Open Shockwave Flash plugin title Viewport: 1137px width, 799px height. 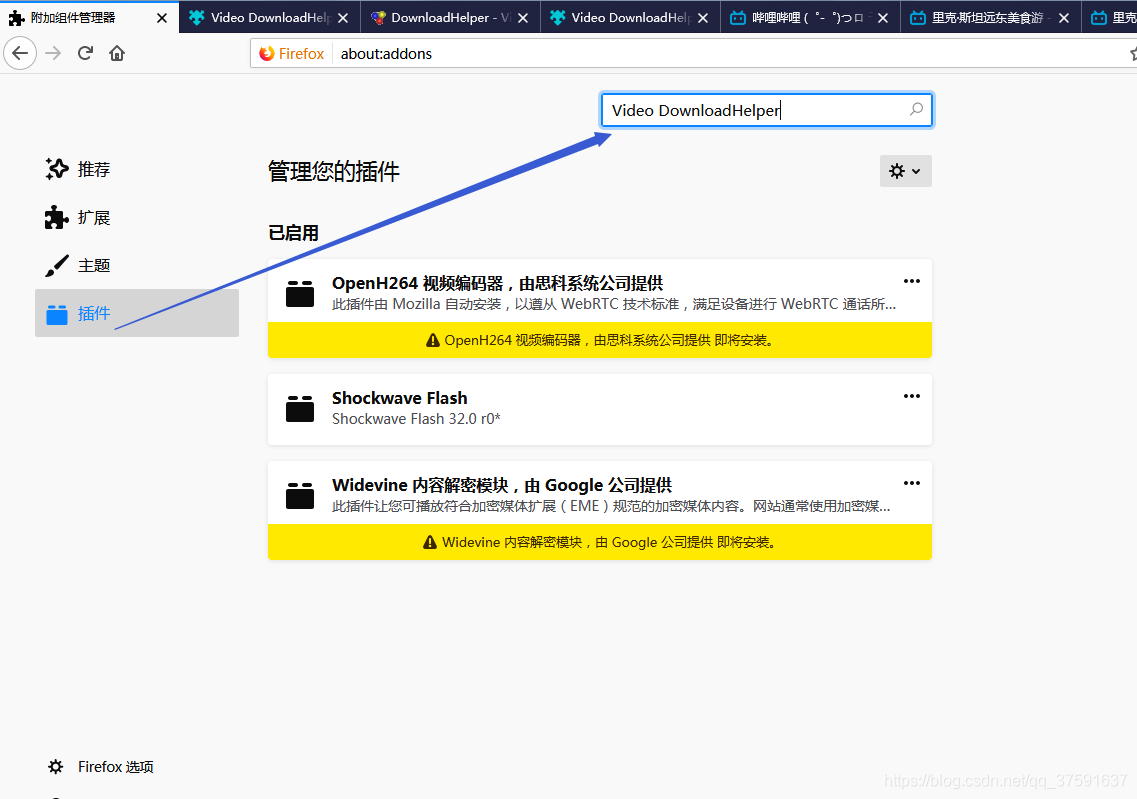pyautogui.click(x=400, y=398)
